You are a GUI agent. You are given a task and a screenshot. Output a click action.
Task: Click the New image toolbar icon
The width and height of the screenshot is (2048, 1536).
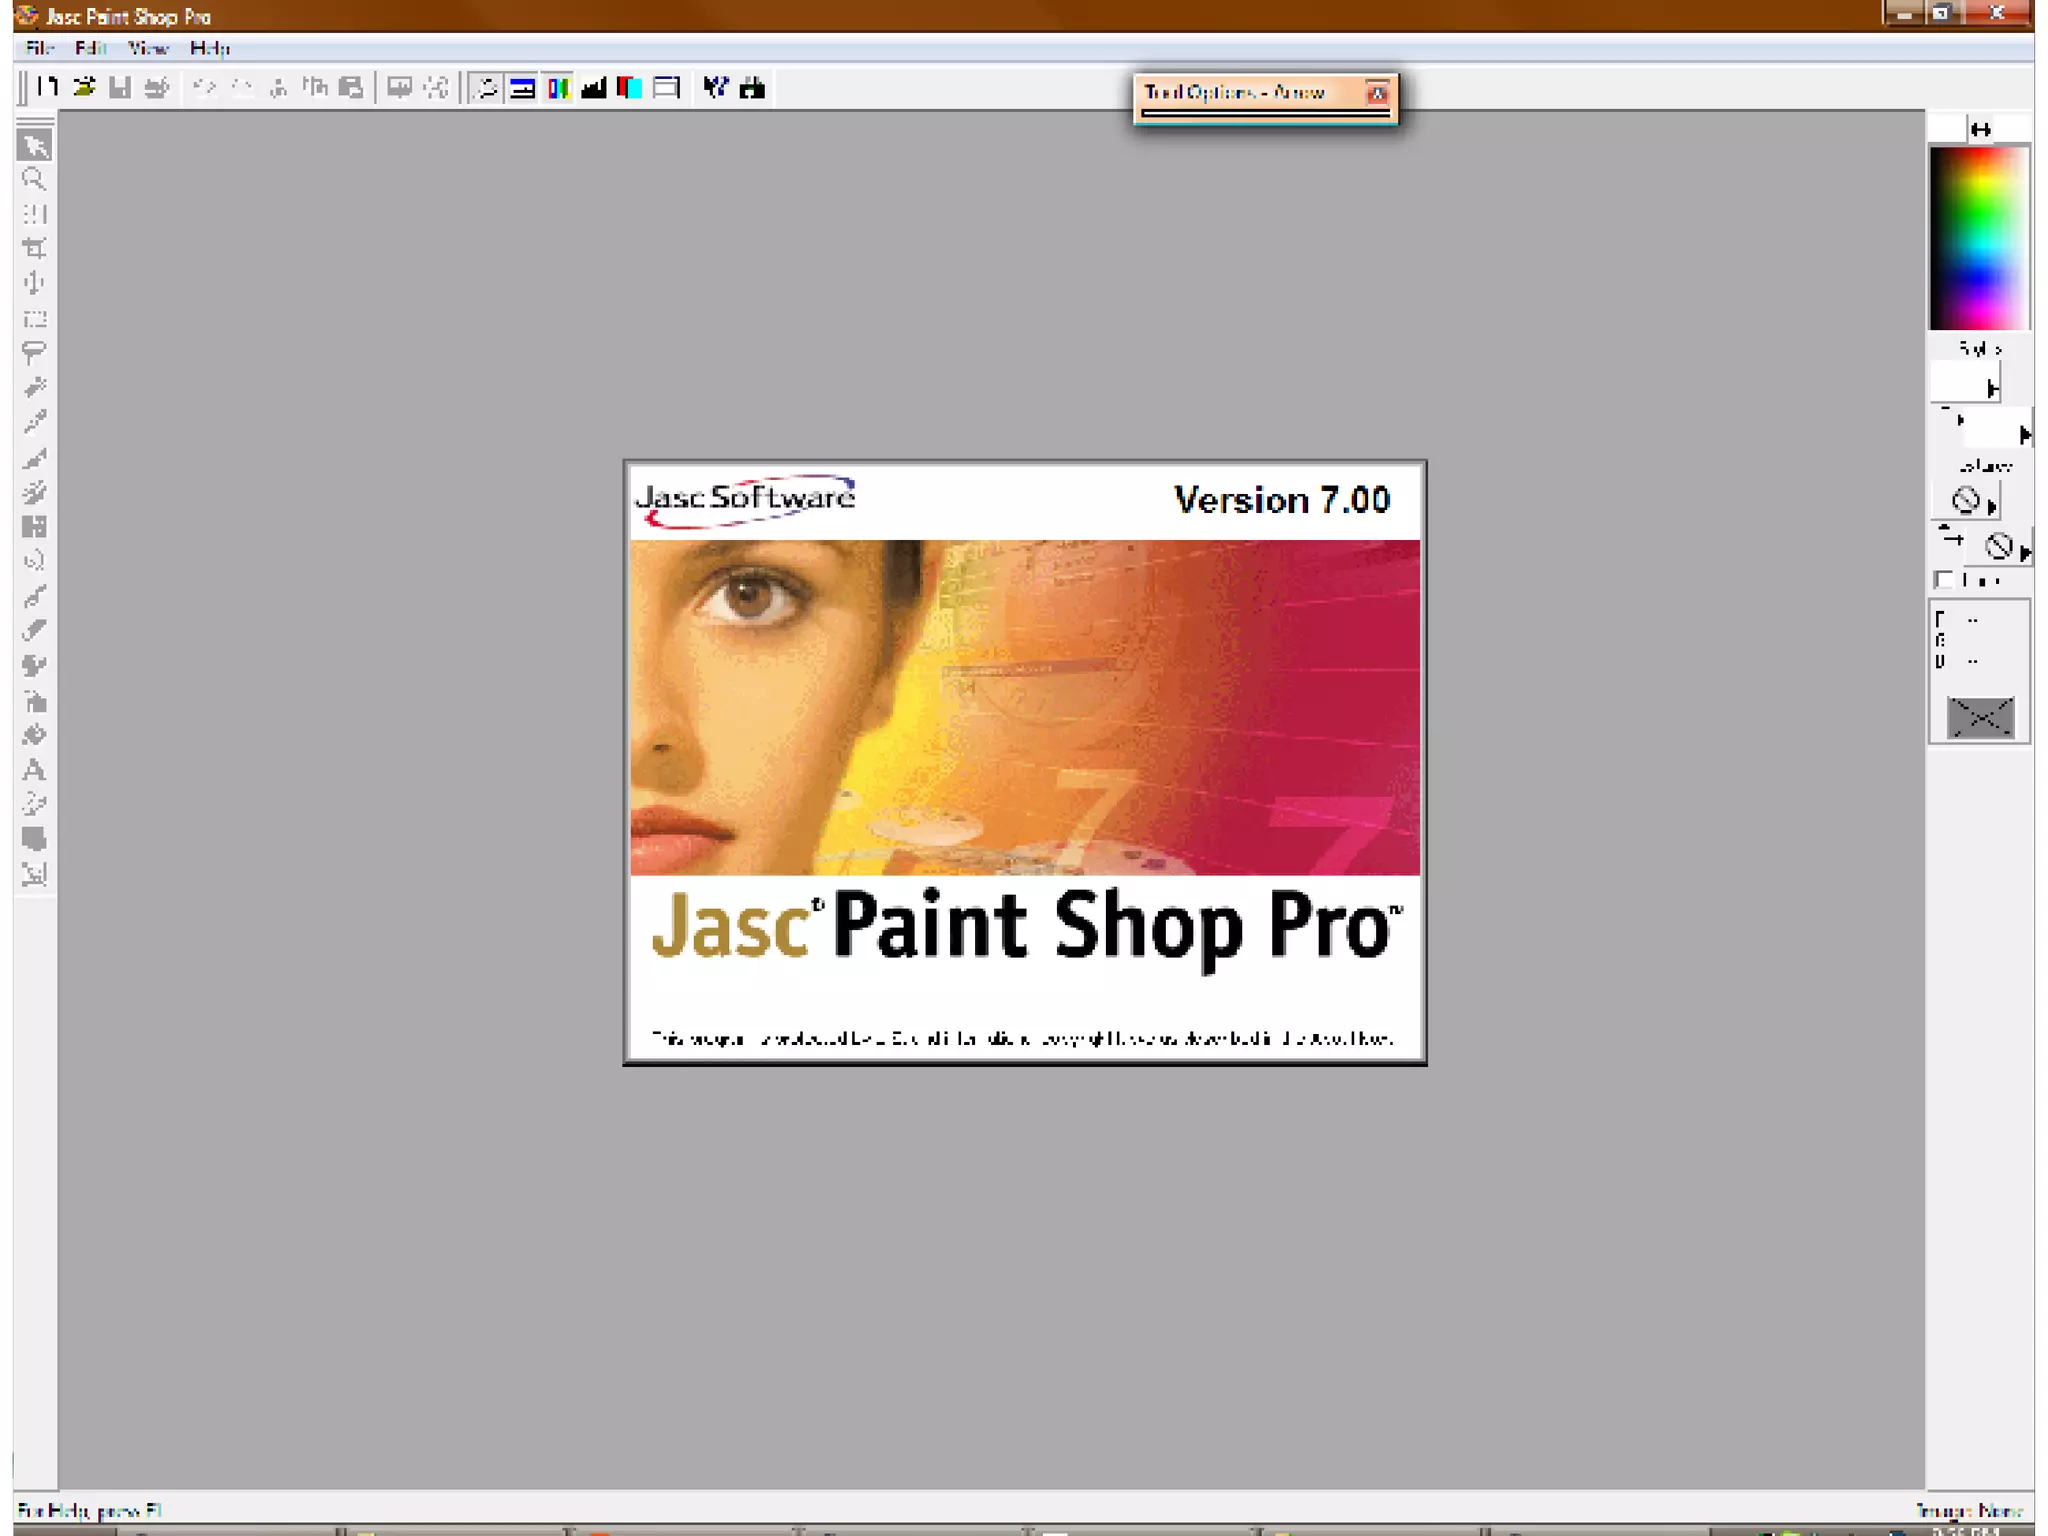[47, 88]
